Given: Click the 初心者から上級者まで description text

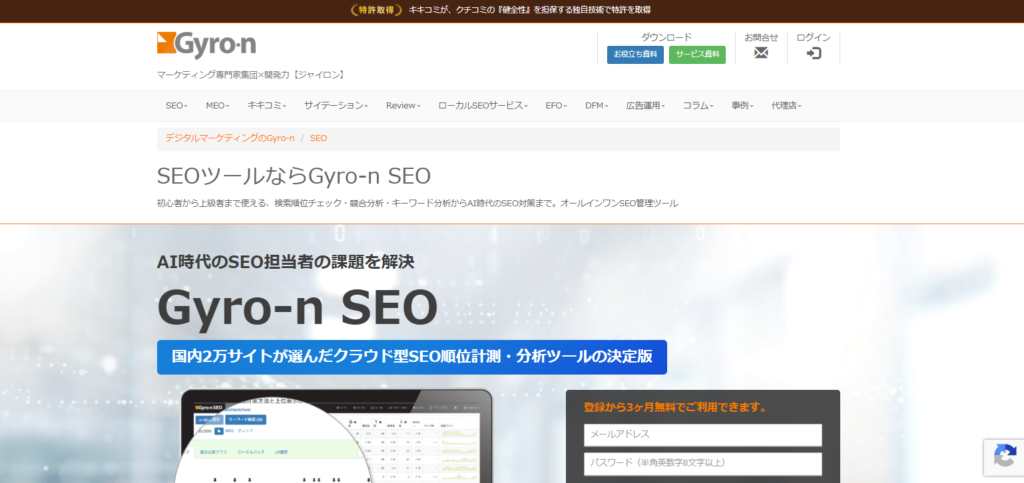Looking at the screenshot, I should pyautogui.click(x=417, y=204).
